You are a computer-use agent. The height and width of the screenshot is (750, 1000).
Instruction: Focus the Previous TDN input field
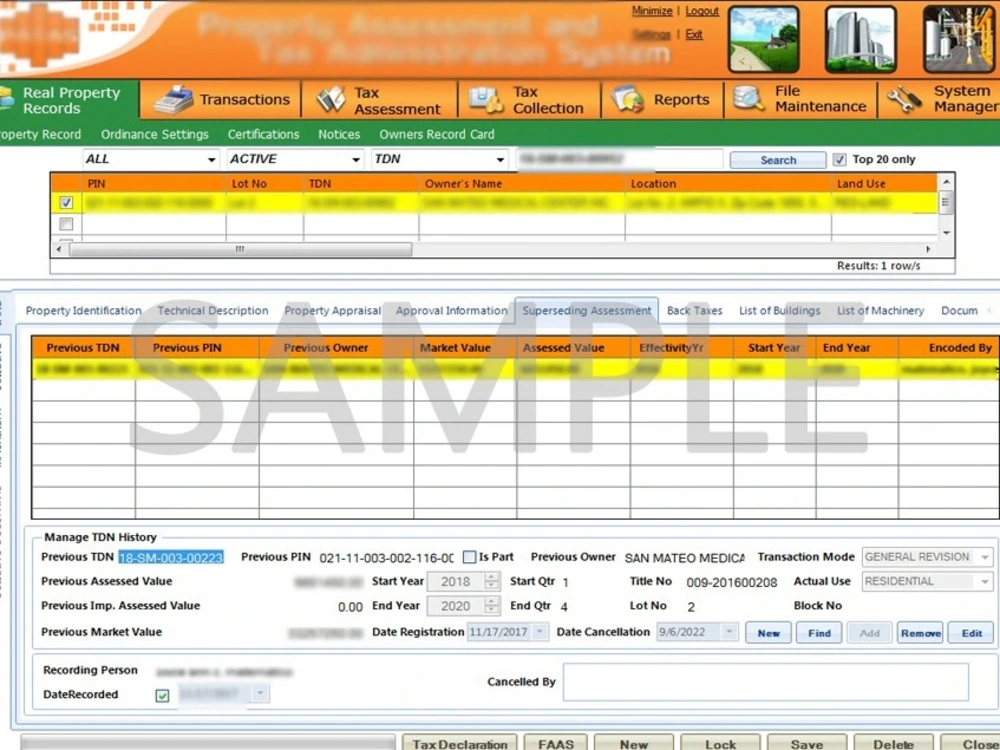point(171,557)
